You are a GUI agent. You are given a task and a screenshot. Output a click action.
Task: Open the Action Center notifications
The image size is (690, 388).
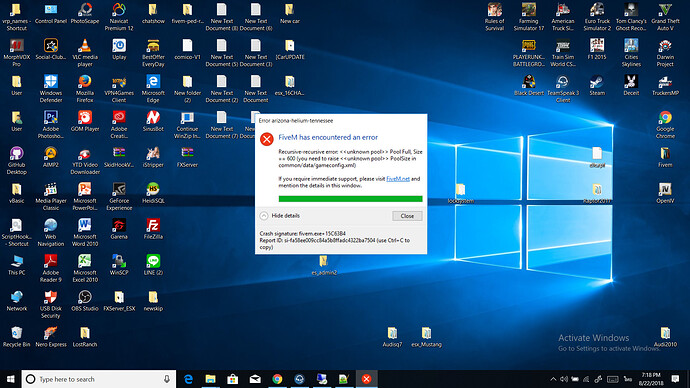coord(675,379)
